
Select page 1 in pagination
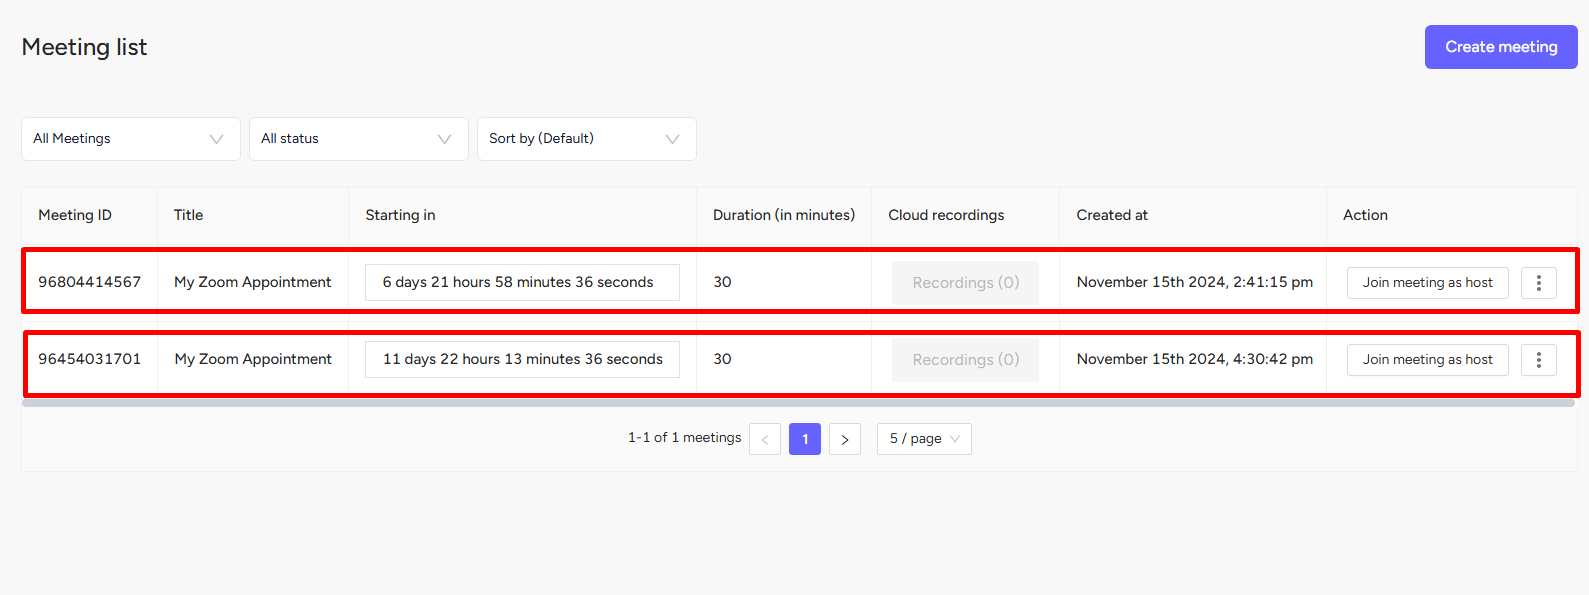click(805, 439)
